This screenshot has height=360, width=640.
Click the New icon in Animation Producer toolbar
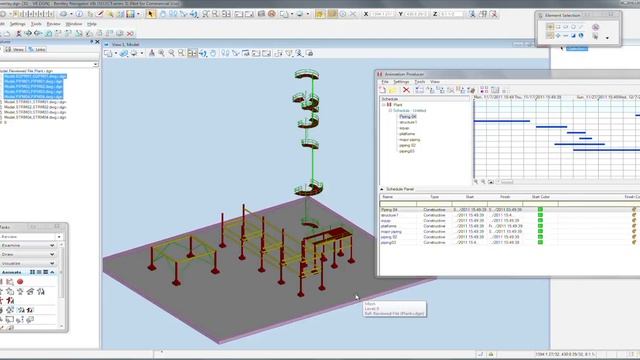[382, 90]
